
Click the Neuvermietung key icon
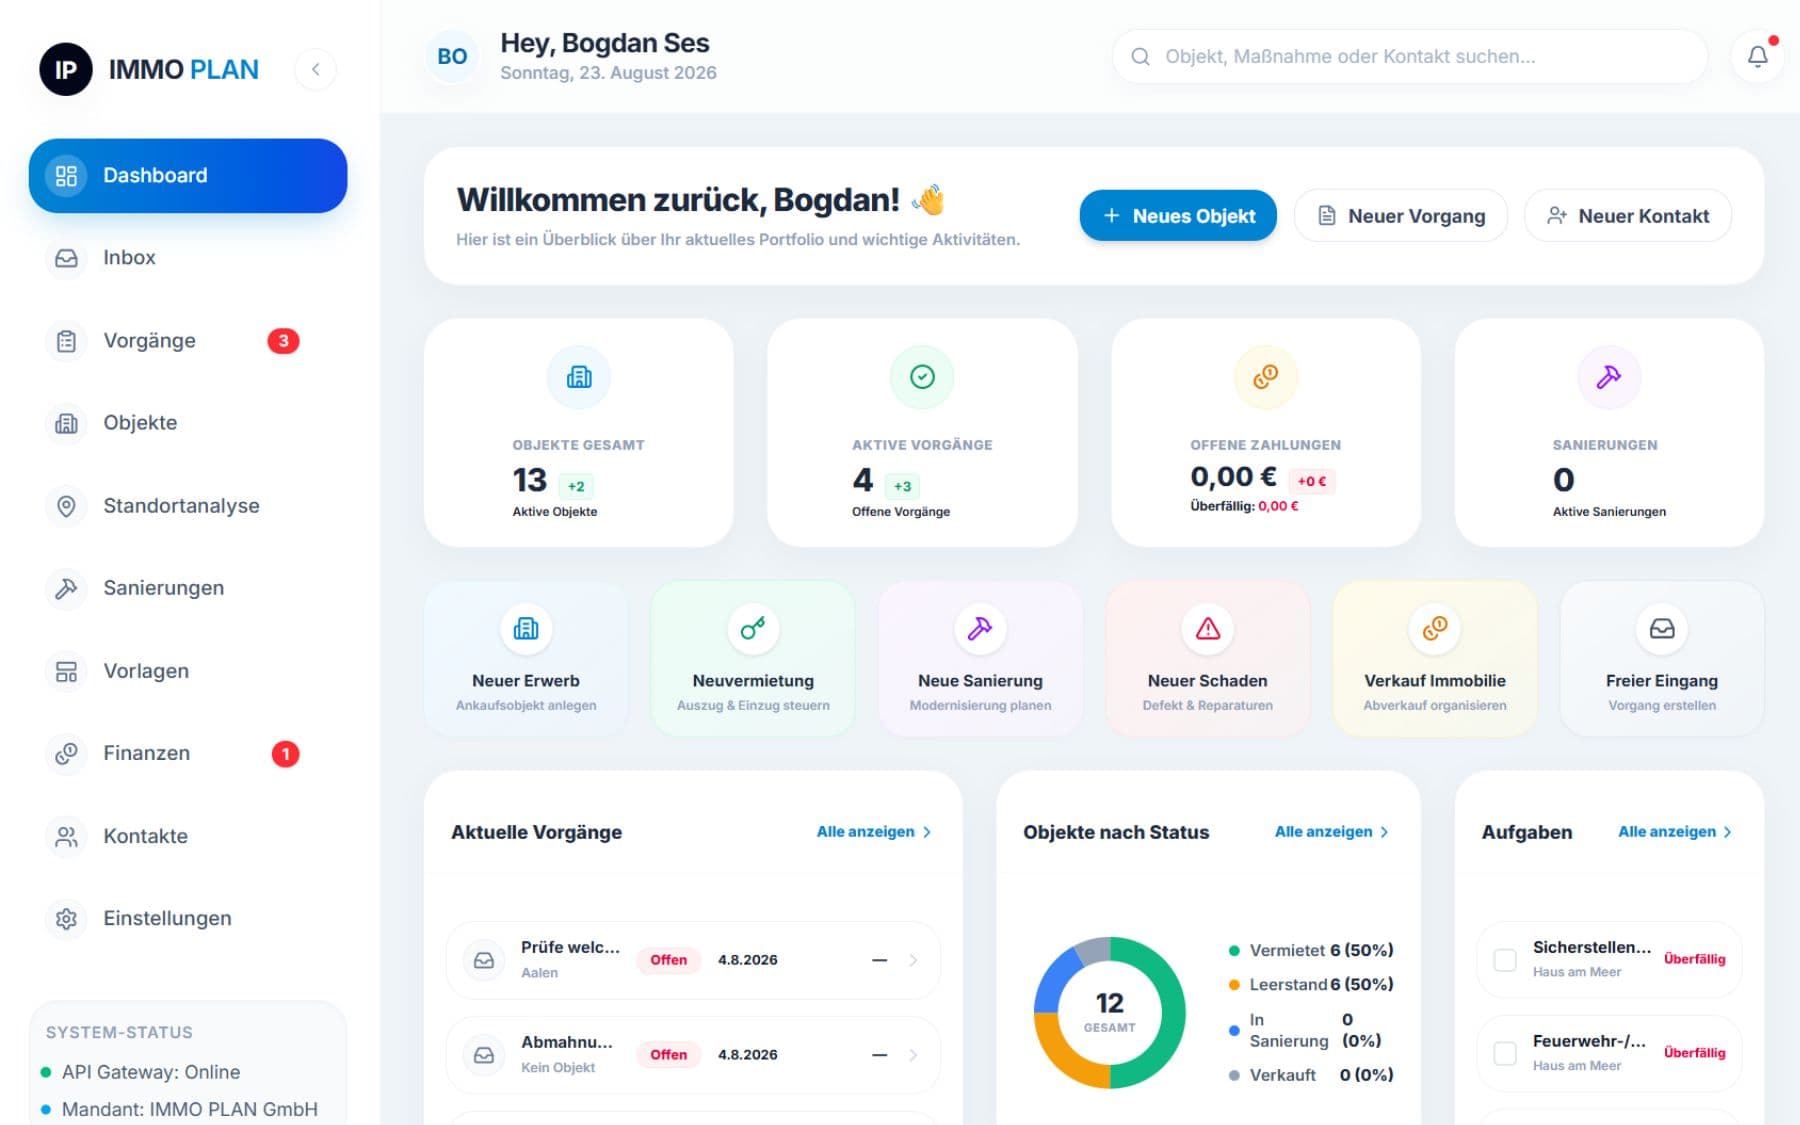click(753, 629)
